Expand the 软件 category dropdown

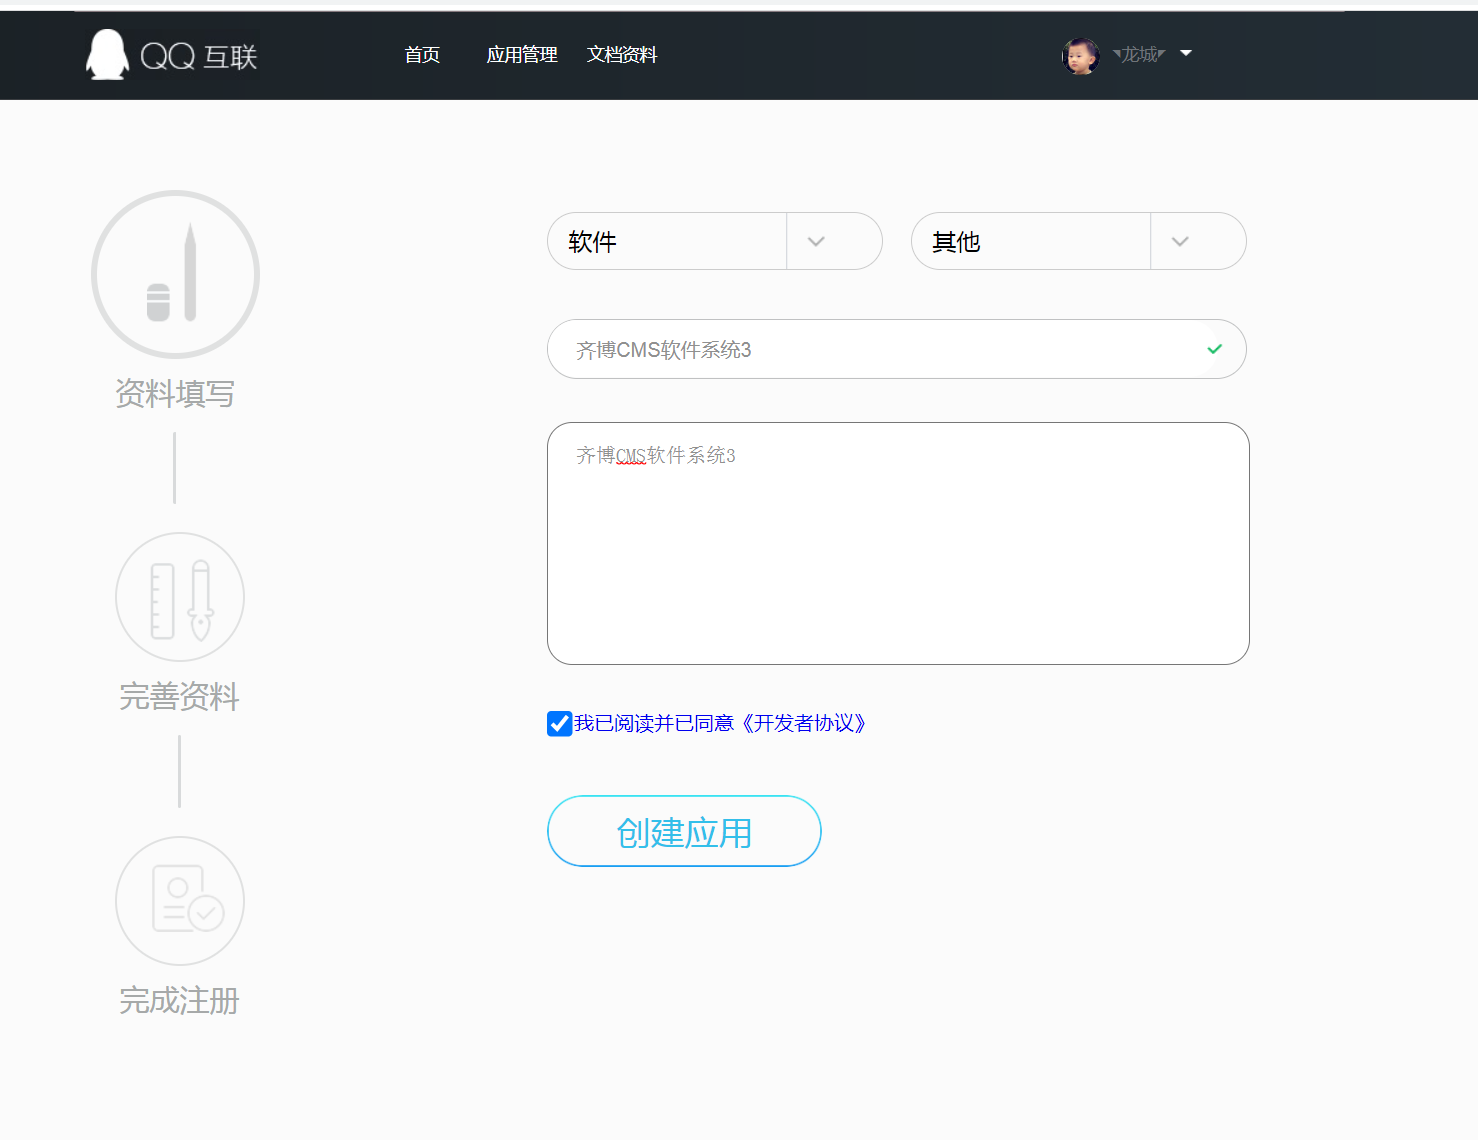(715, 241)
